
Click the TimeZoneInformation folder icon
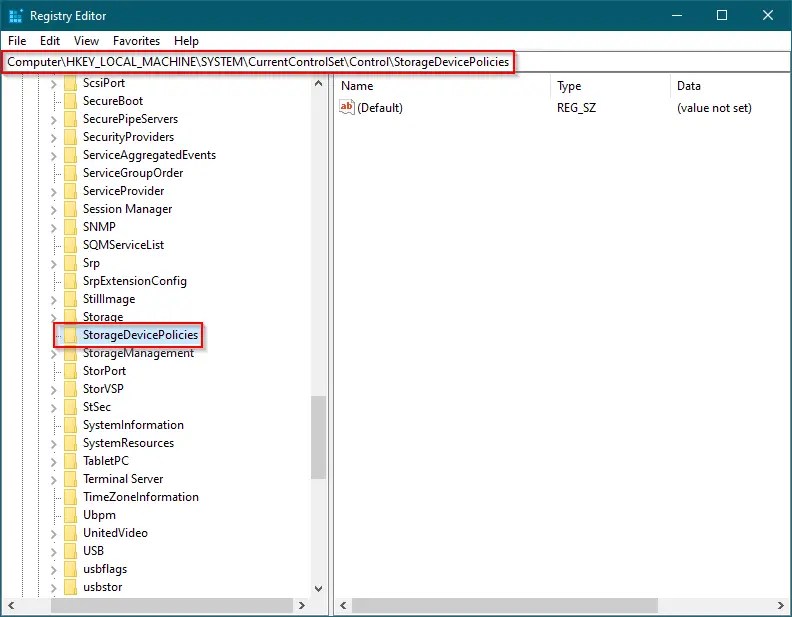click(x=71, y=497)
